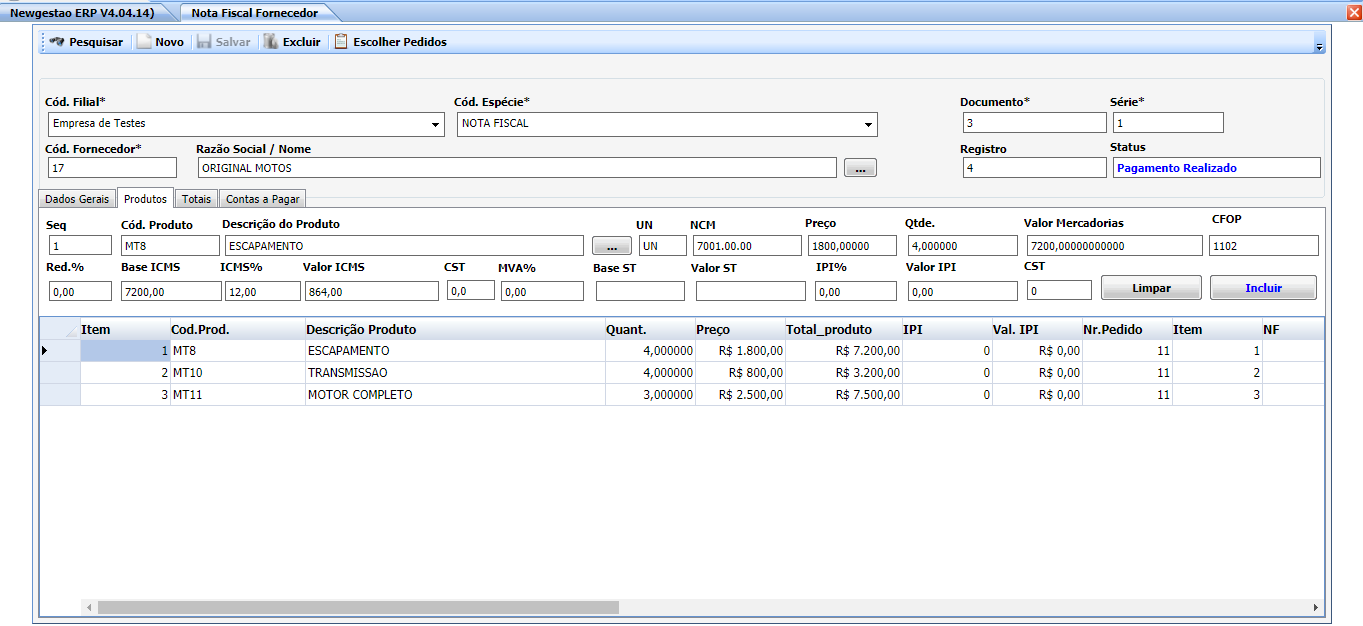This screenshot has height=626, width=1363.
Task: Click the Documento input field
Action: pyautogui.click(x=1035, y=123)
